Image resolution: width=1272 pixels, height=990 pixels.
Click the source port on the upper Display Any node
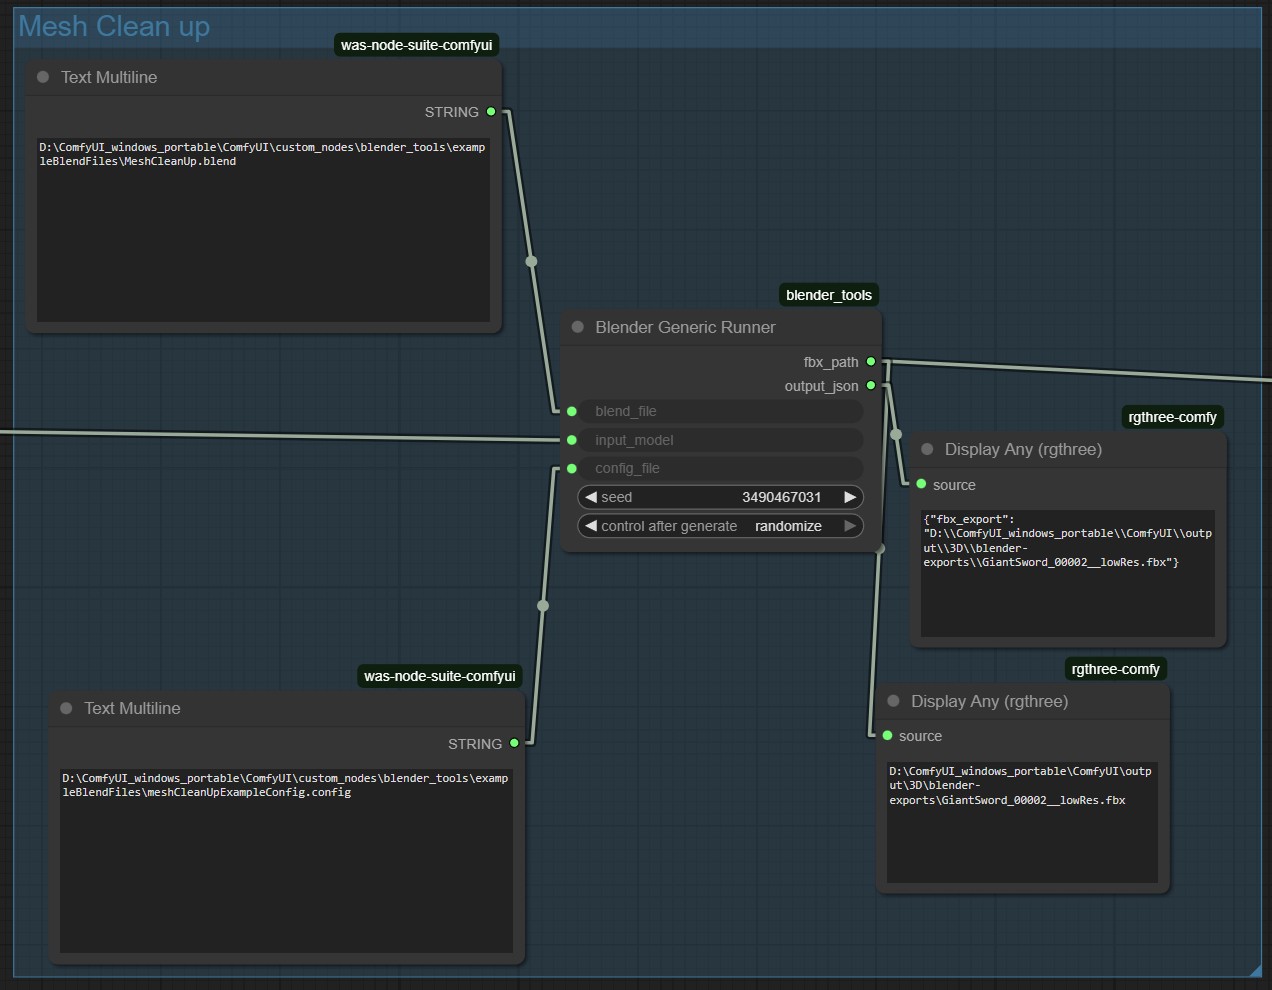point(921,484)
